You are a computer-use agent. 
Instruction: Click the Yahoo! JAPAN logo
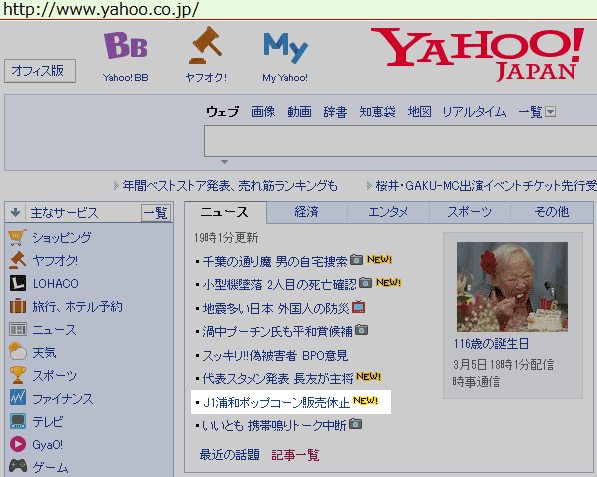tap(477, 54)
